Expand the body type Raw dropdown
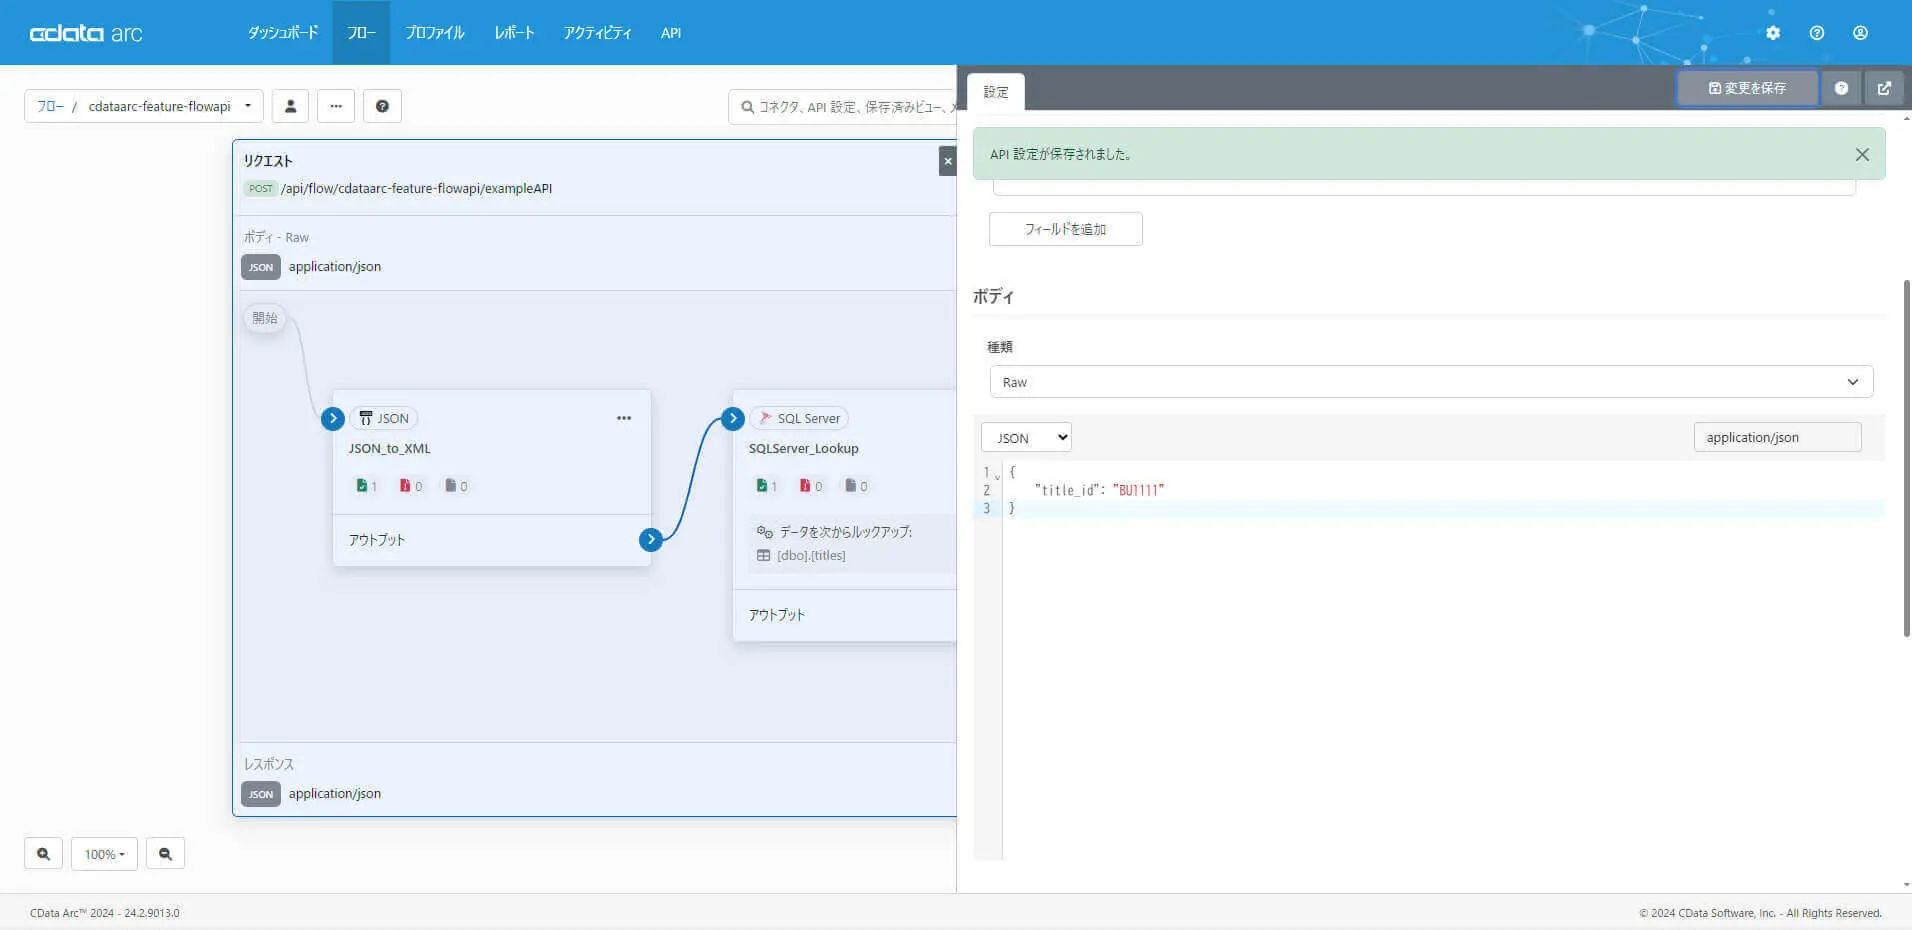The height and width of the screenshot is (930, 1912). click(1431, 382)
